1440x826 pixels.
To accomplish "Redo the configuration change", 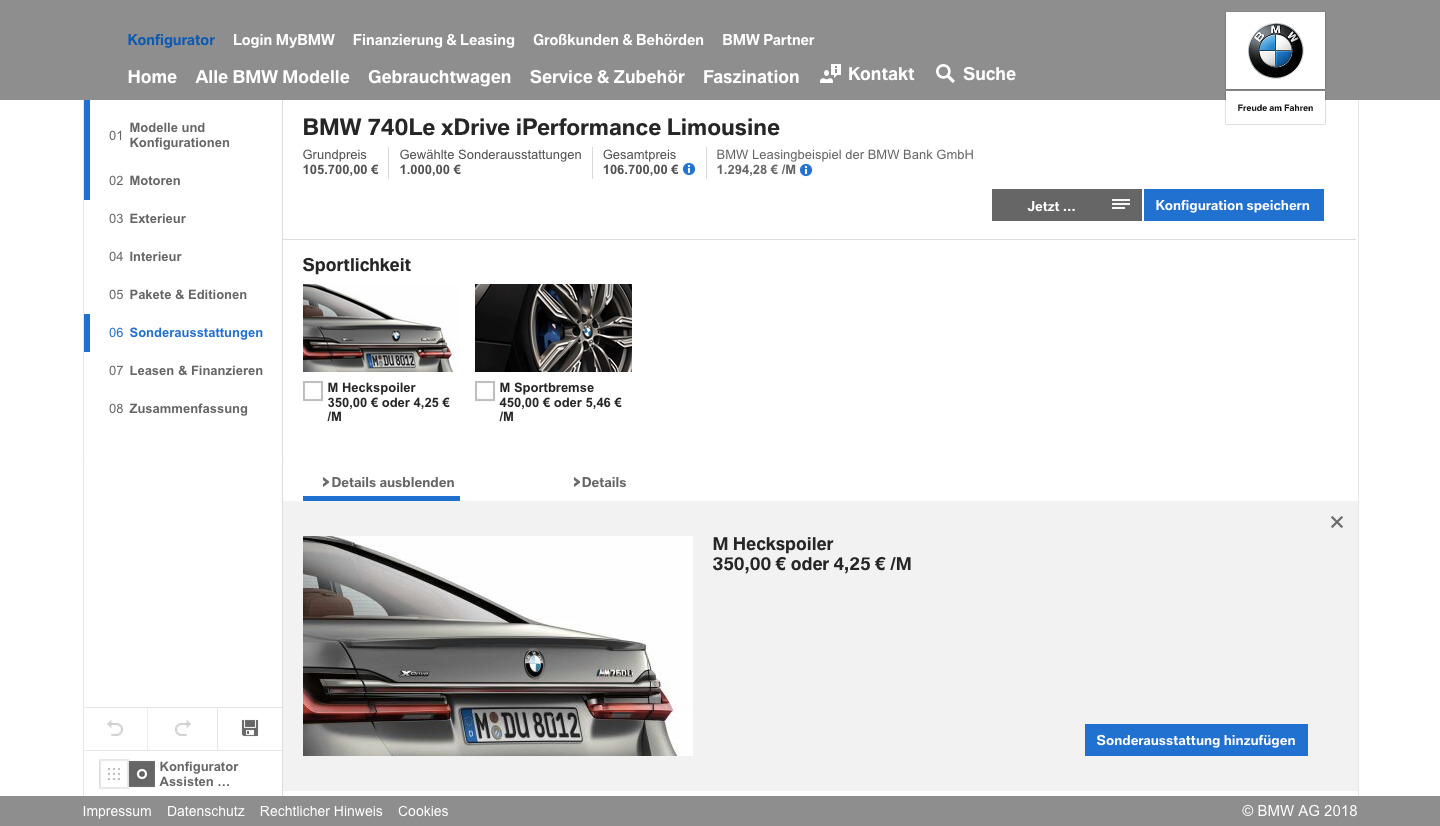I will click(x=182, y=728).
